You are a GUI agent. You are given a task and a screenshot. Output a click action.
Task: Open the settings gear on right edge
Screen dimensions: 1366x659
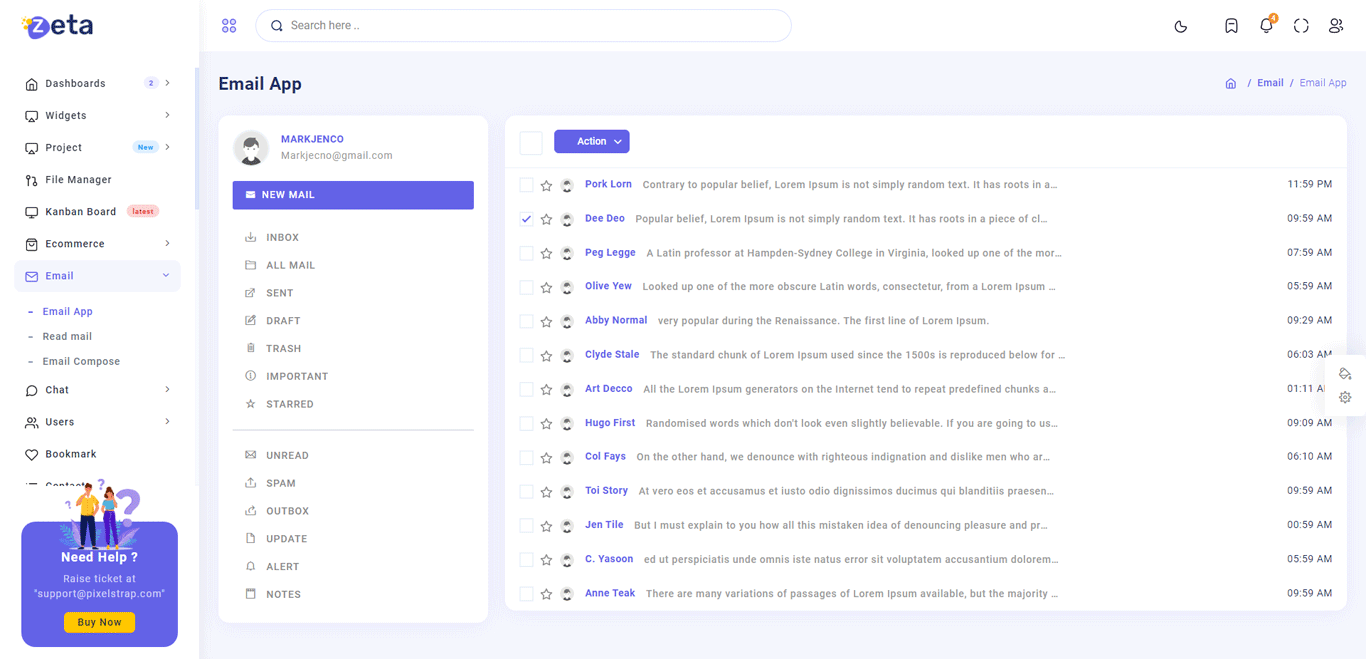tap(1345, 397)
